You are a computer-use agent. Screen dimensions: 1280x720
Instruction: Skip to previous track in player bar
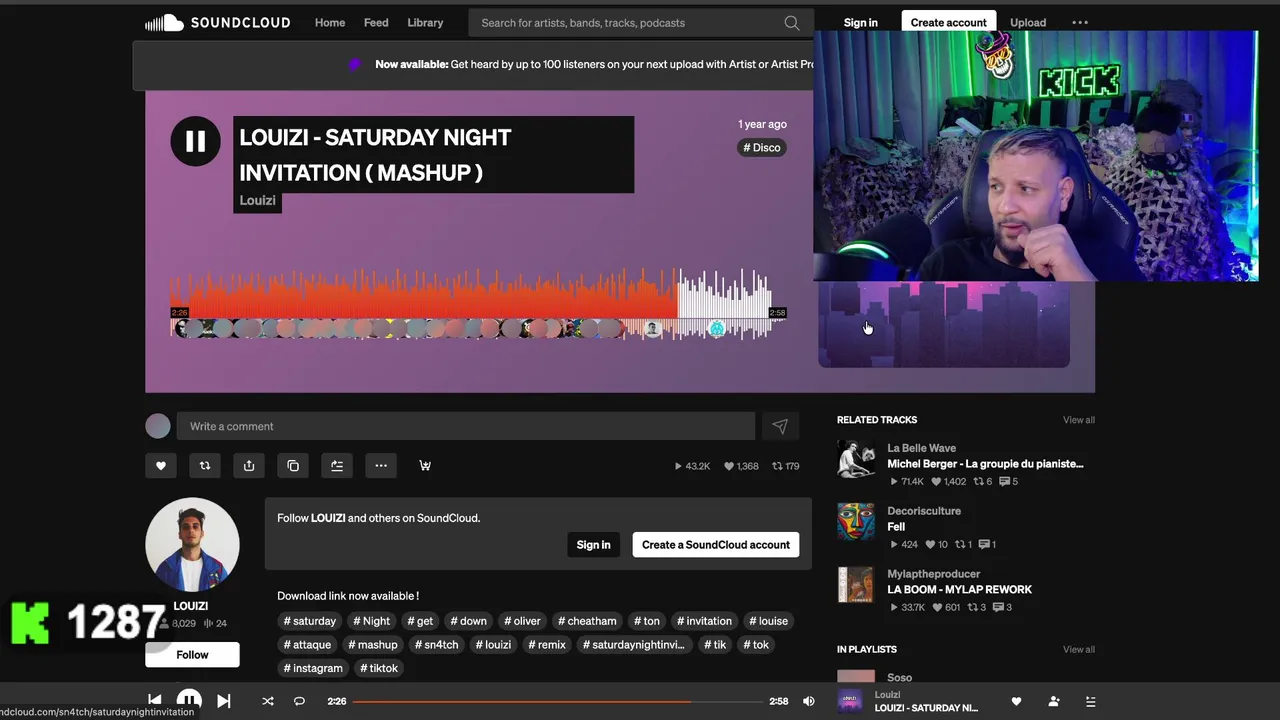point(154,701)
